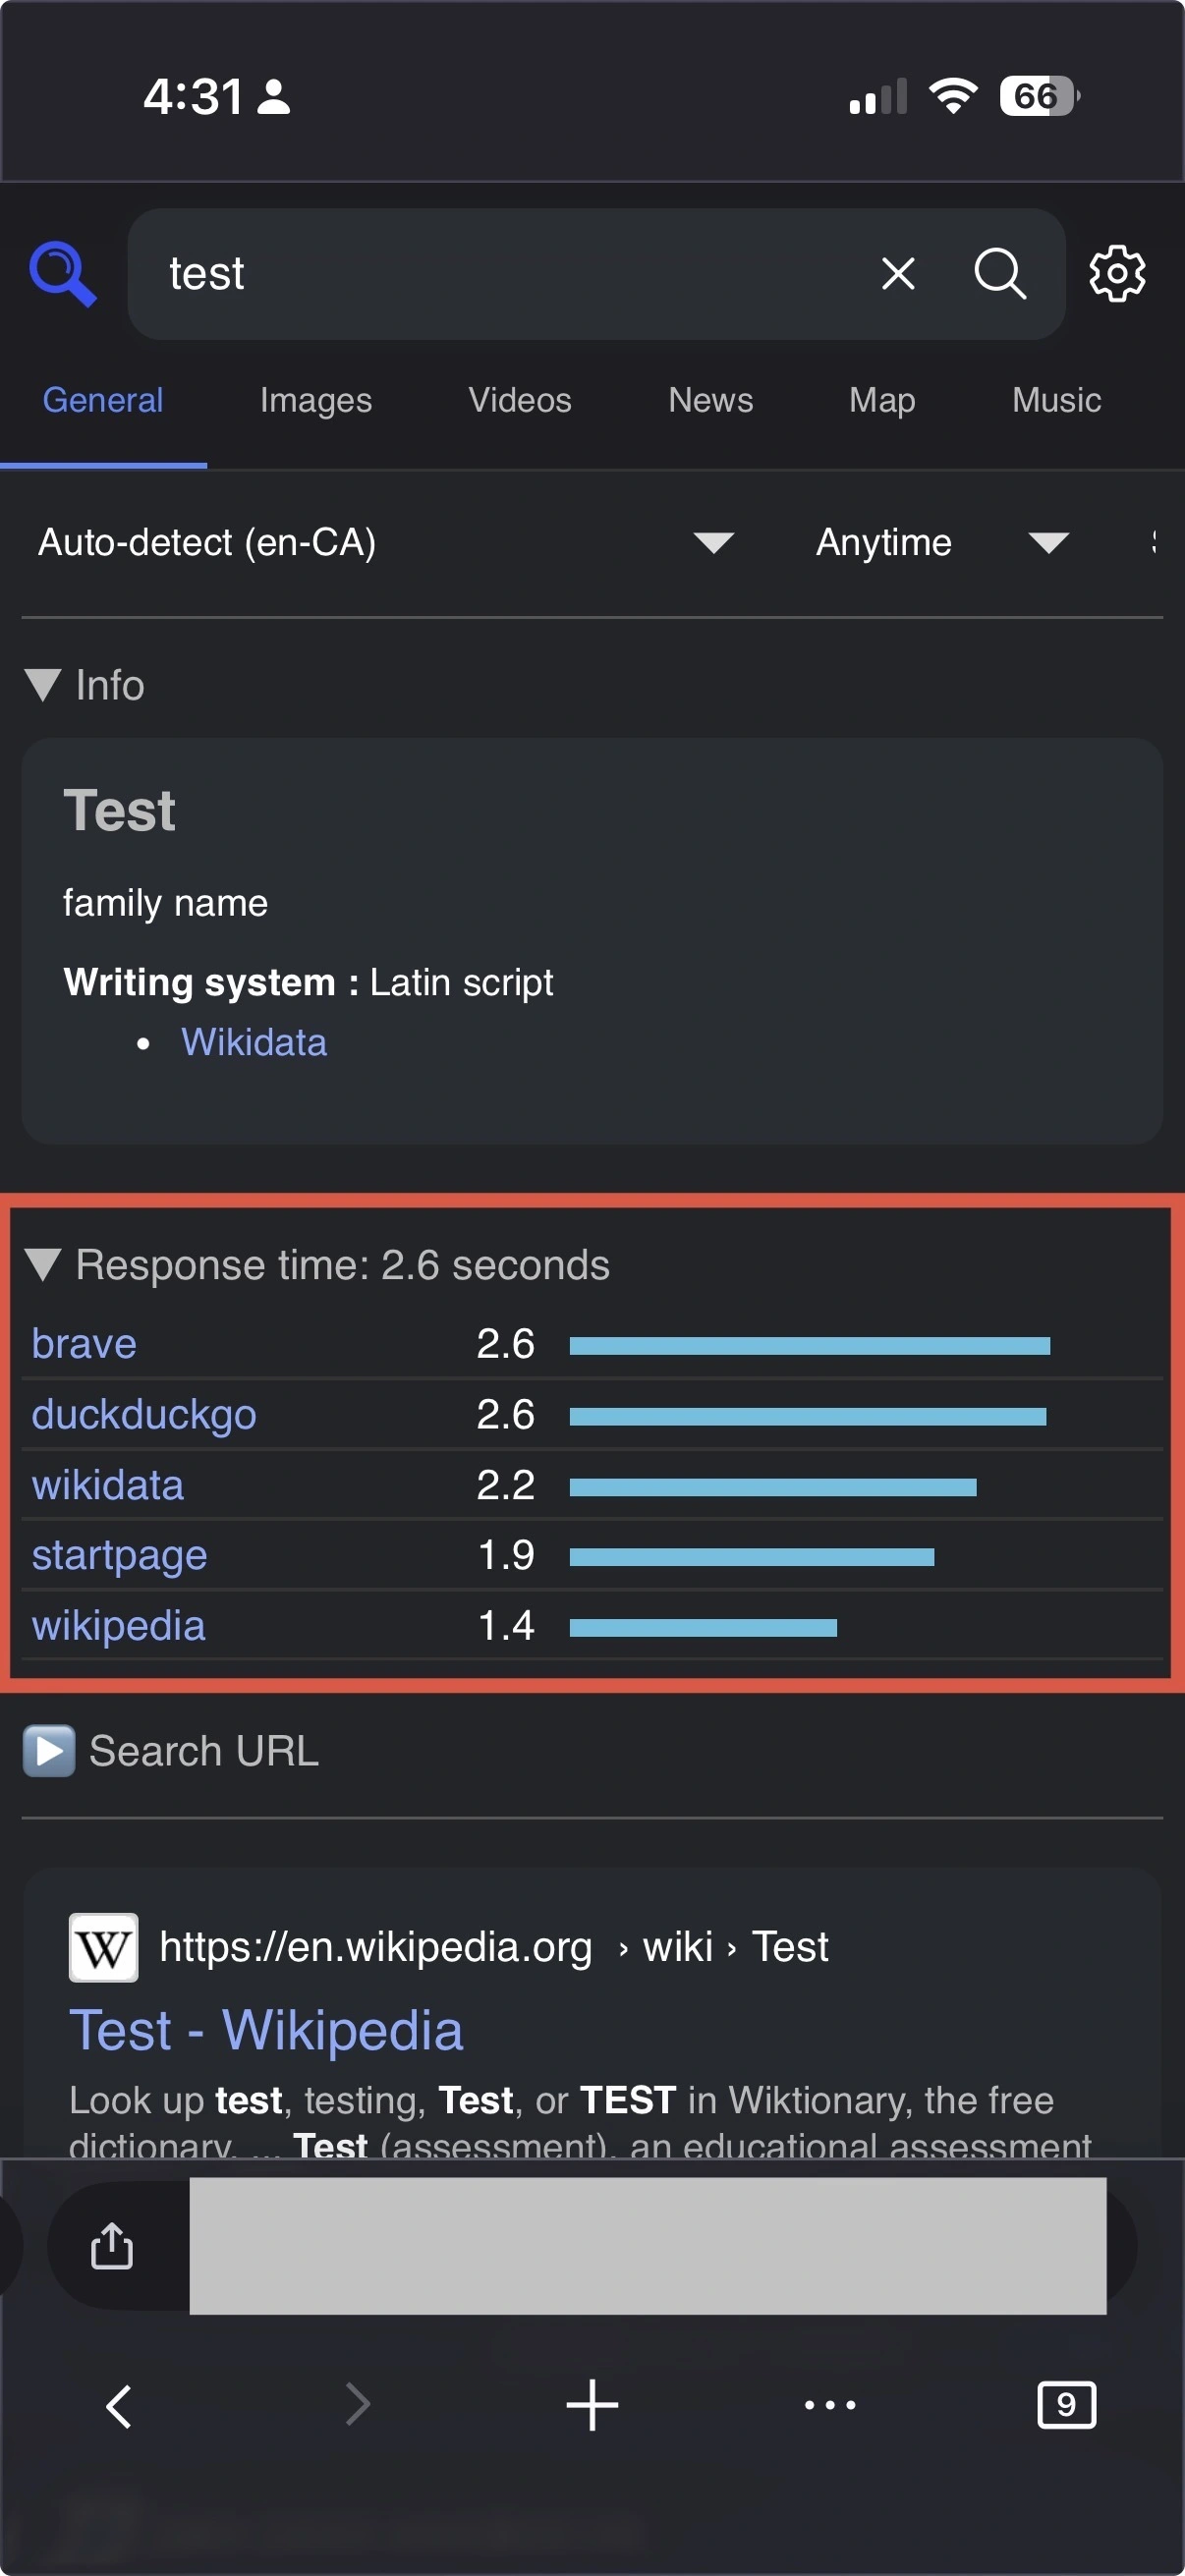Open preferences via gear icon
Image resolution: width=1185 pixels, height=2576 pixels.
1116,273
